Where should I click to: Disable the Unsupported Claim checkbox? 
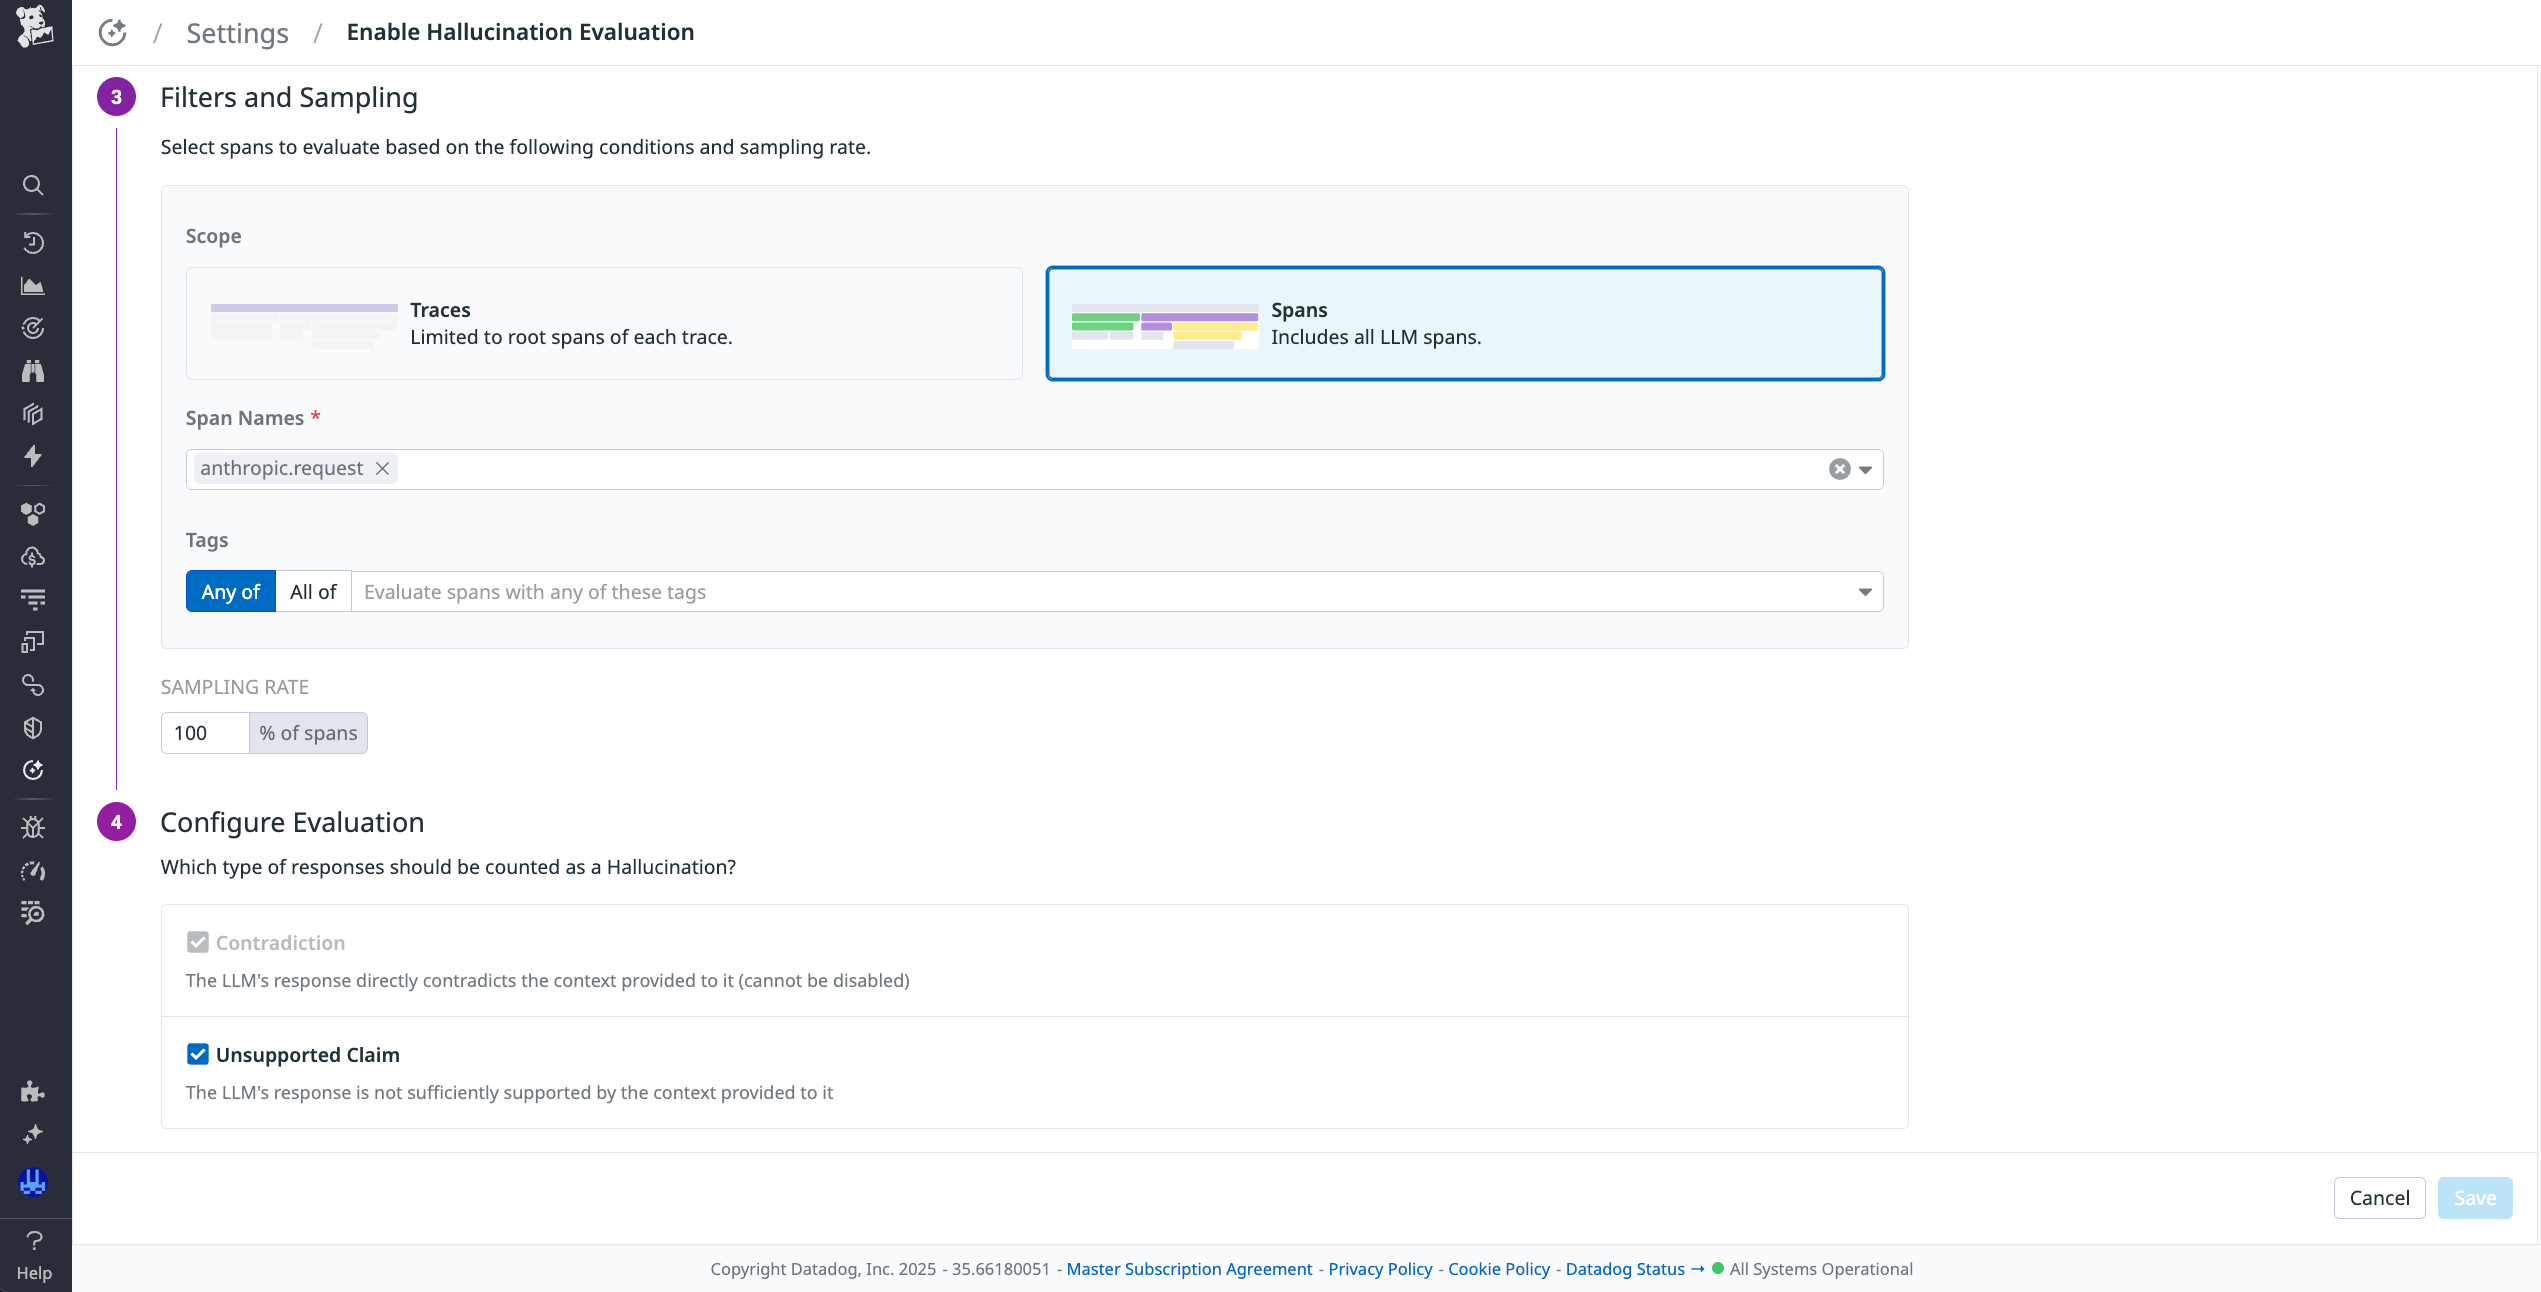pos(197,1053)
